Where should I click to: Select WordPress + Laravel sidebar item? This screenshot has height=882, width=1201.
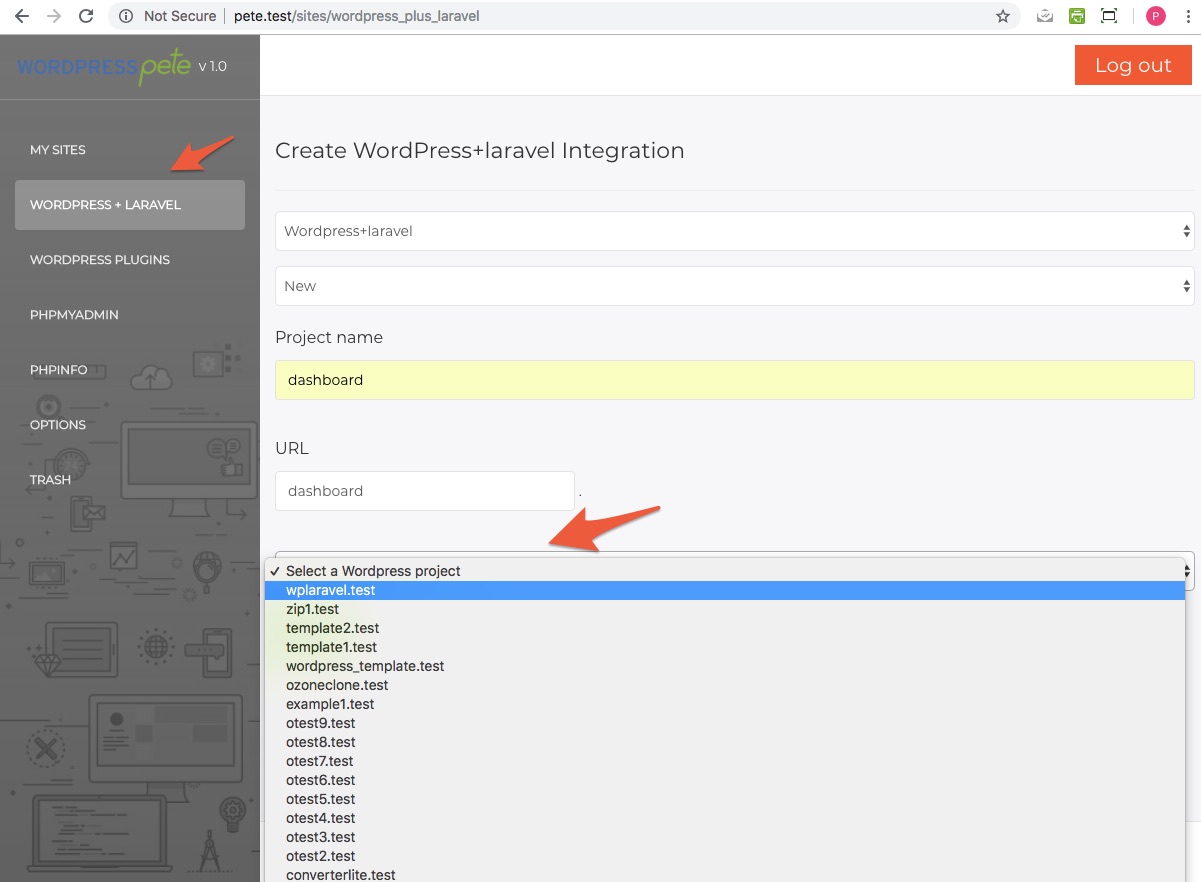tap(130, 205)
